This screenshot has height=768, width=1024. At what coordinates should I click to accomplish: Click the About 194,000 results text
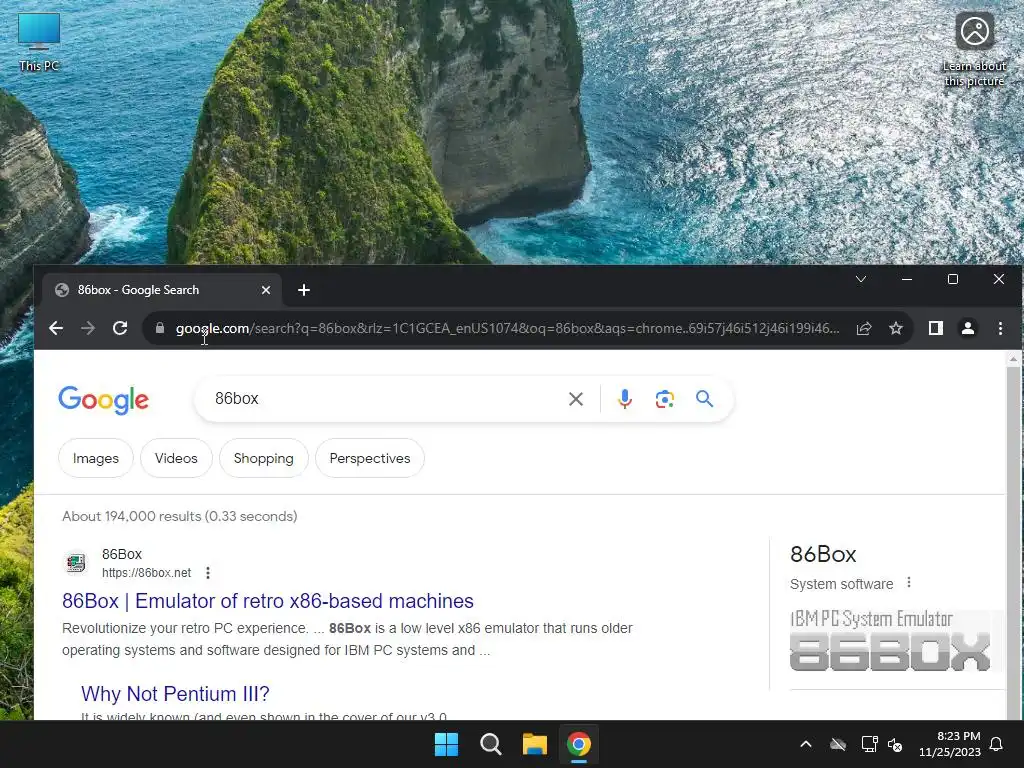point(180,517)
